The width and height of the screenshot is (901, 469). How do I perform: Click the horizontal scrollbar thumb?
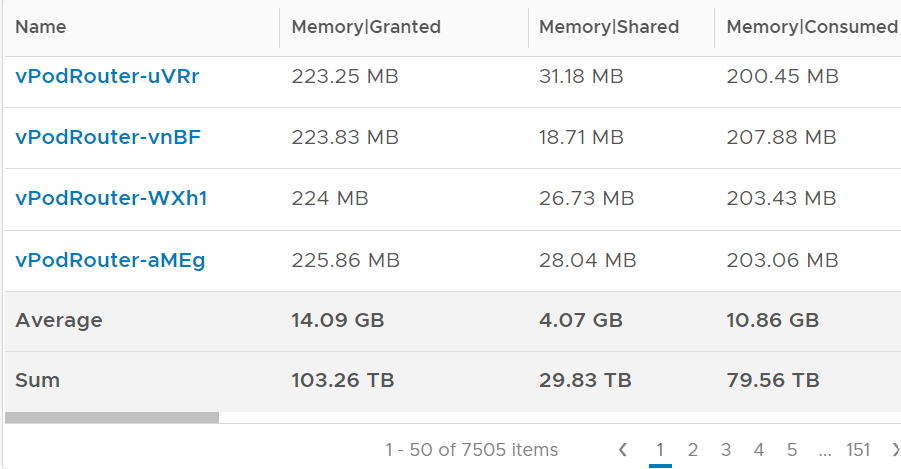point(112,417)
